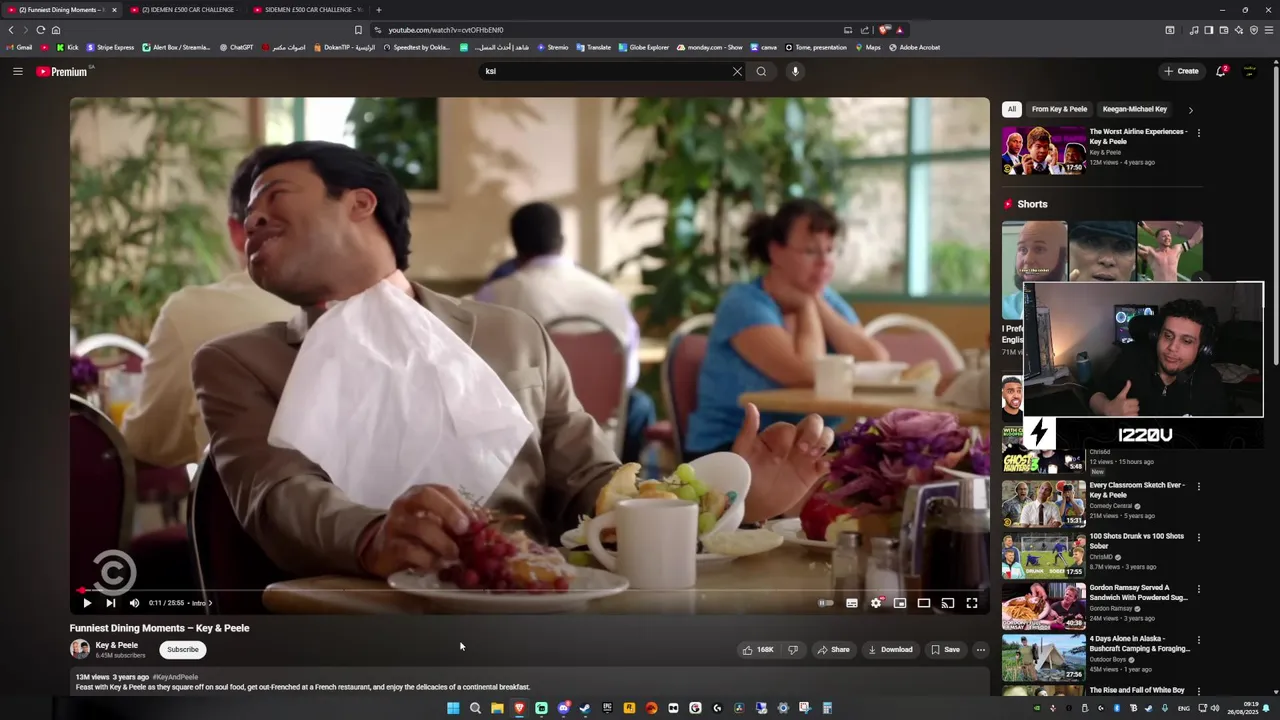
Task: Open the YouTube hamburger guide menu
Action: [x=18, y=71]
